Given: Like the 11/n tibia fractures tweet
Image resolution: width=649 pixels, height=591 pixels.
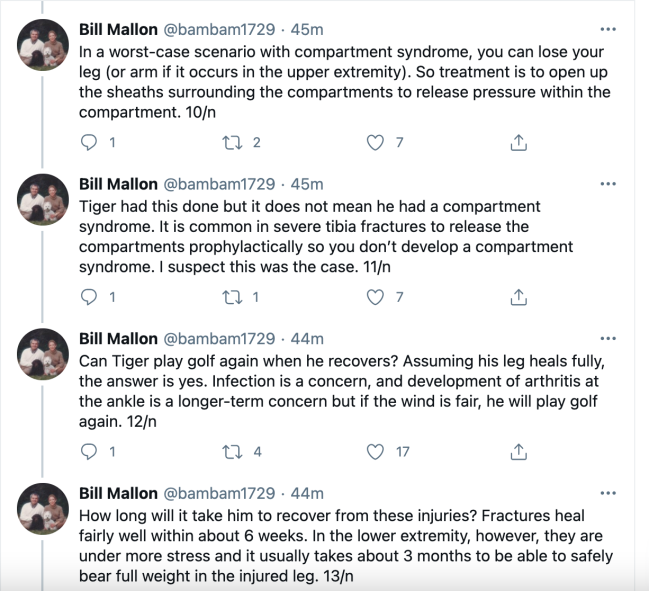Looking at the screenshot, I should click(375, 297).
